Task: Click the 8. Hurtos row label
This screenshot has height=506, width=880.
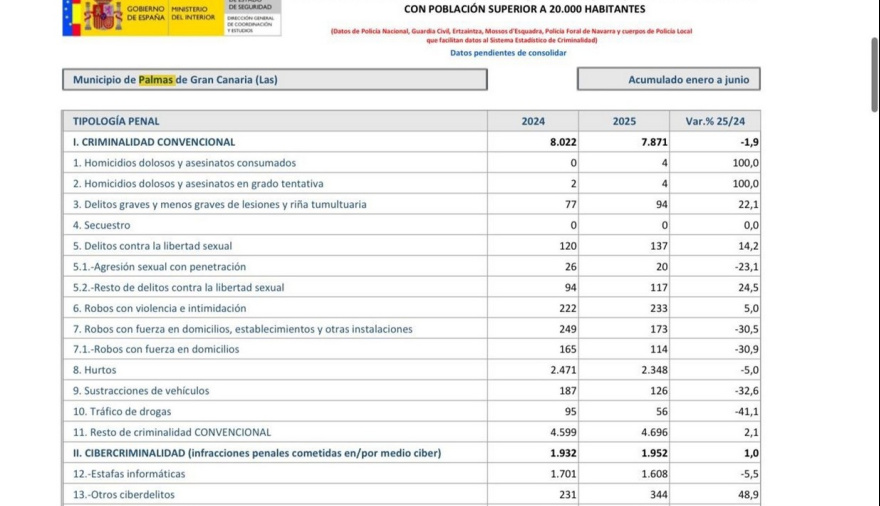Action: 95,370
